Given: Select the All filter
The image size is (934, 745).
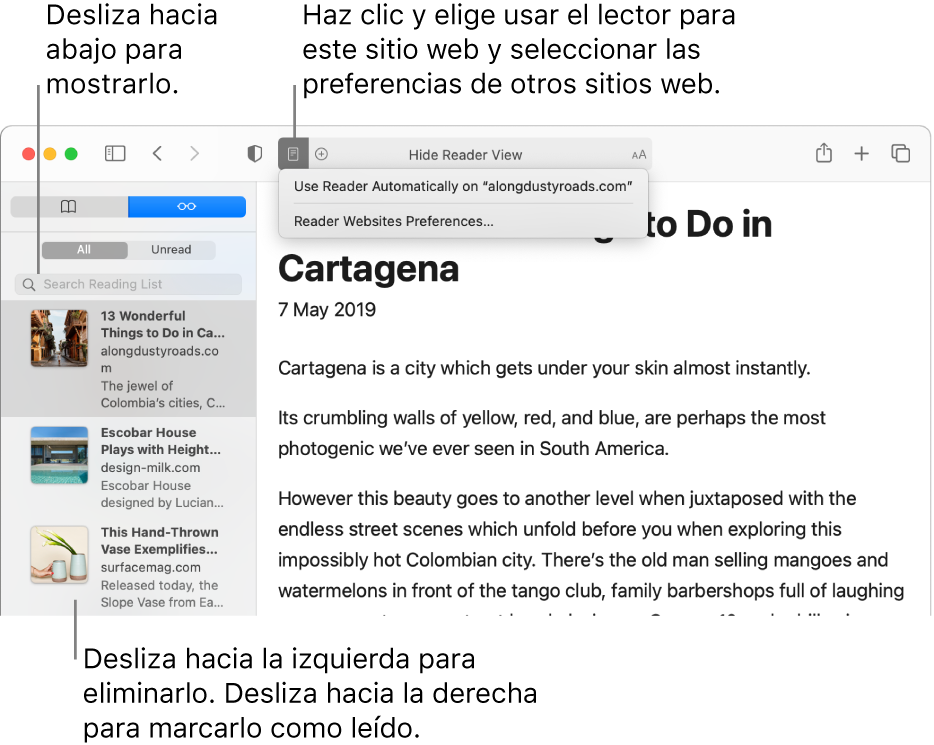Looking at the screenshot, I should pos(84,250).
